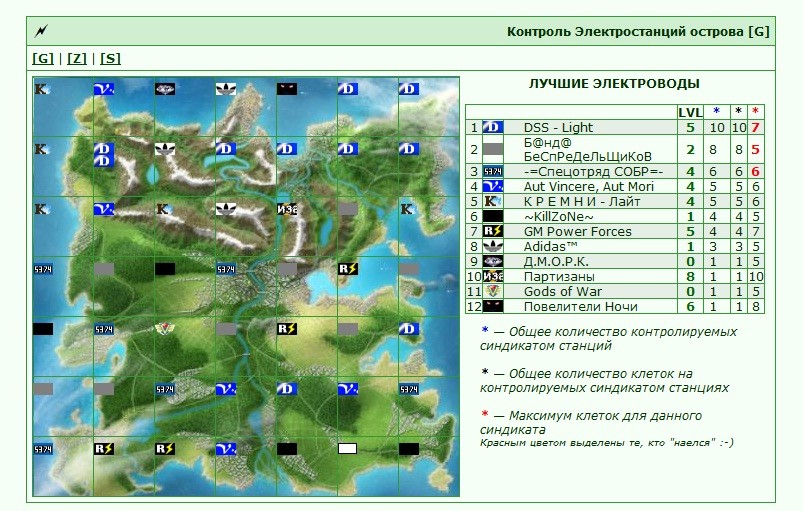Click the Повелители Ночи name in the table
Screen dimensions: 803x511
[x=581, y=307]
